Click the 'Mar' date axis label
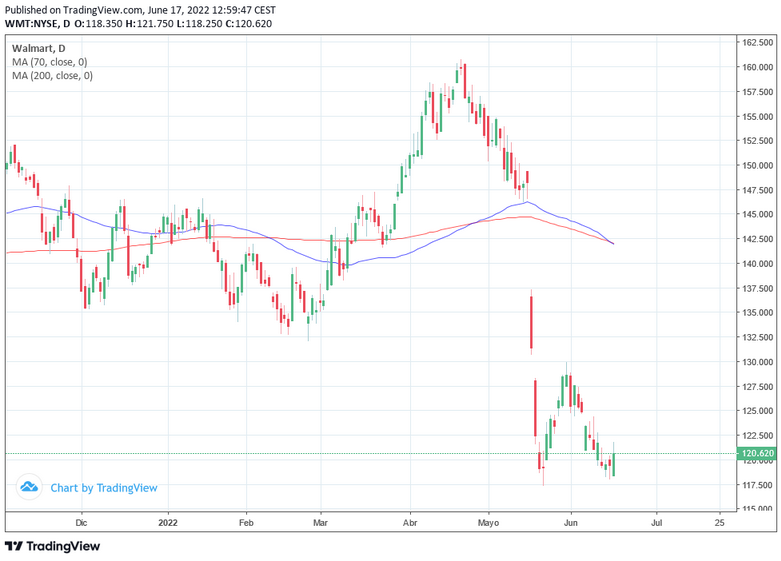 pyautogui.click(x=320, y=523)
